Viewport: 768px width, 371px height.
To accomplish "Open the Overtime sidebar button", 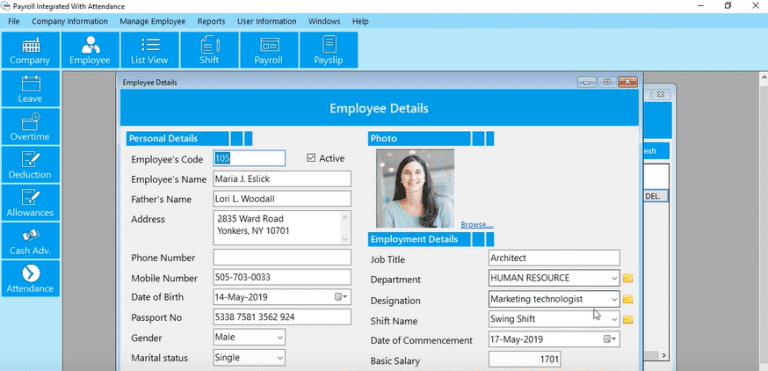I will [30, 126].
